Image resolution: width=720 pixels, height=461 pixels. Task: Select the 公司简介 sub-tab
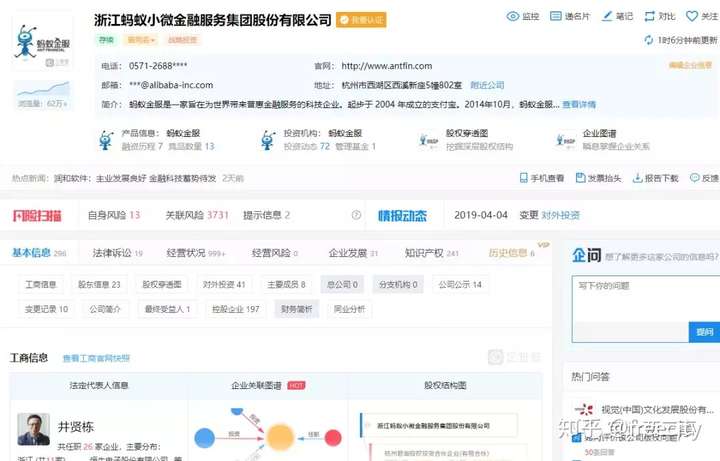pyautogui.click(x=105, y=309)
